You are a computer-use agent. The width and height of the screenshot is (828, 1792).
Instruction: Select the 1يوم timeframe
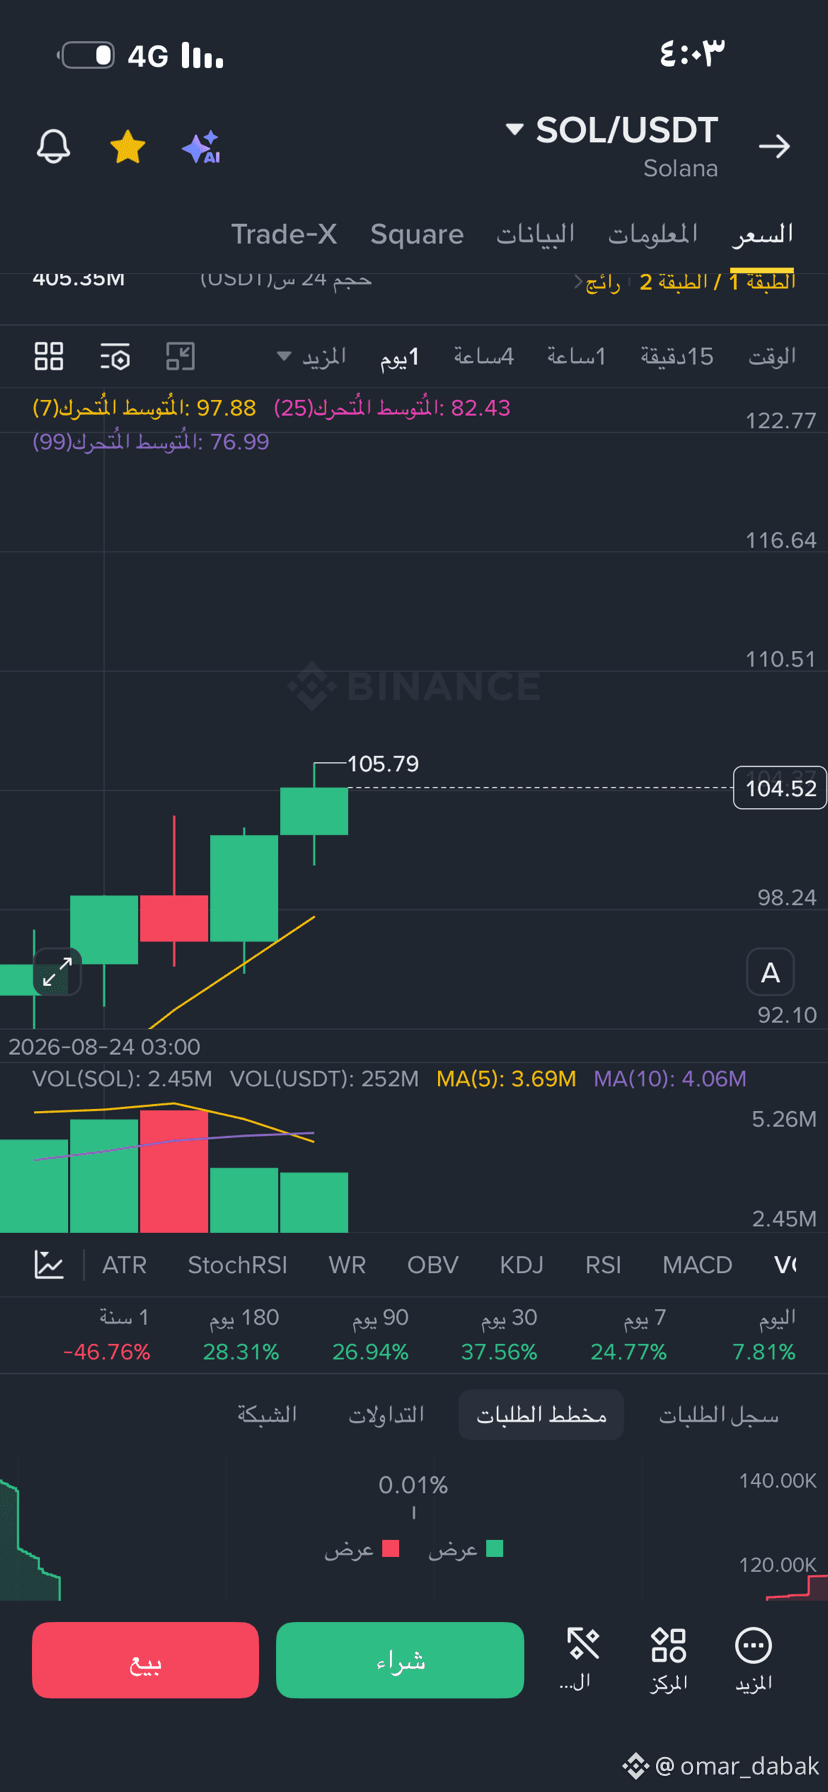click(x=400, y=356)
